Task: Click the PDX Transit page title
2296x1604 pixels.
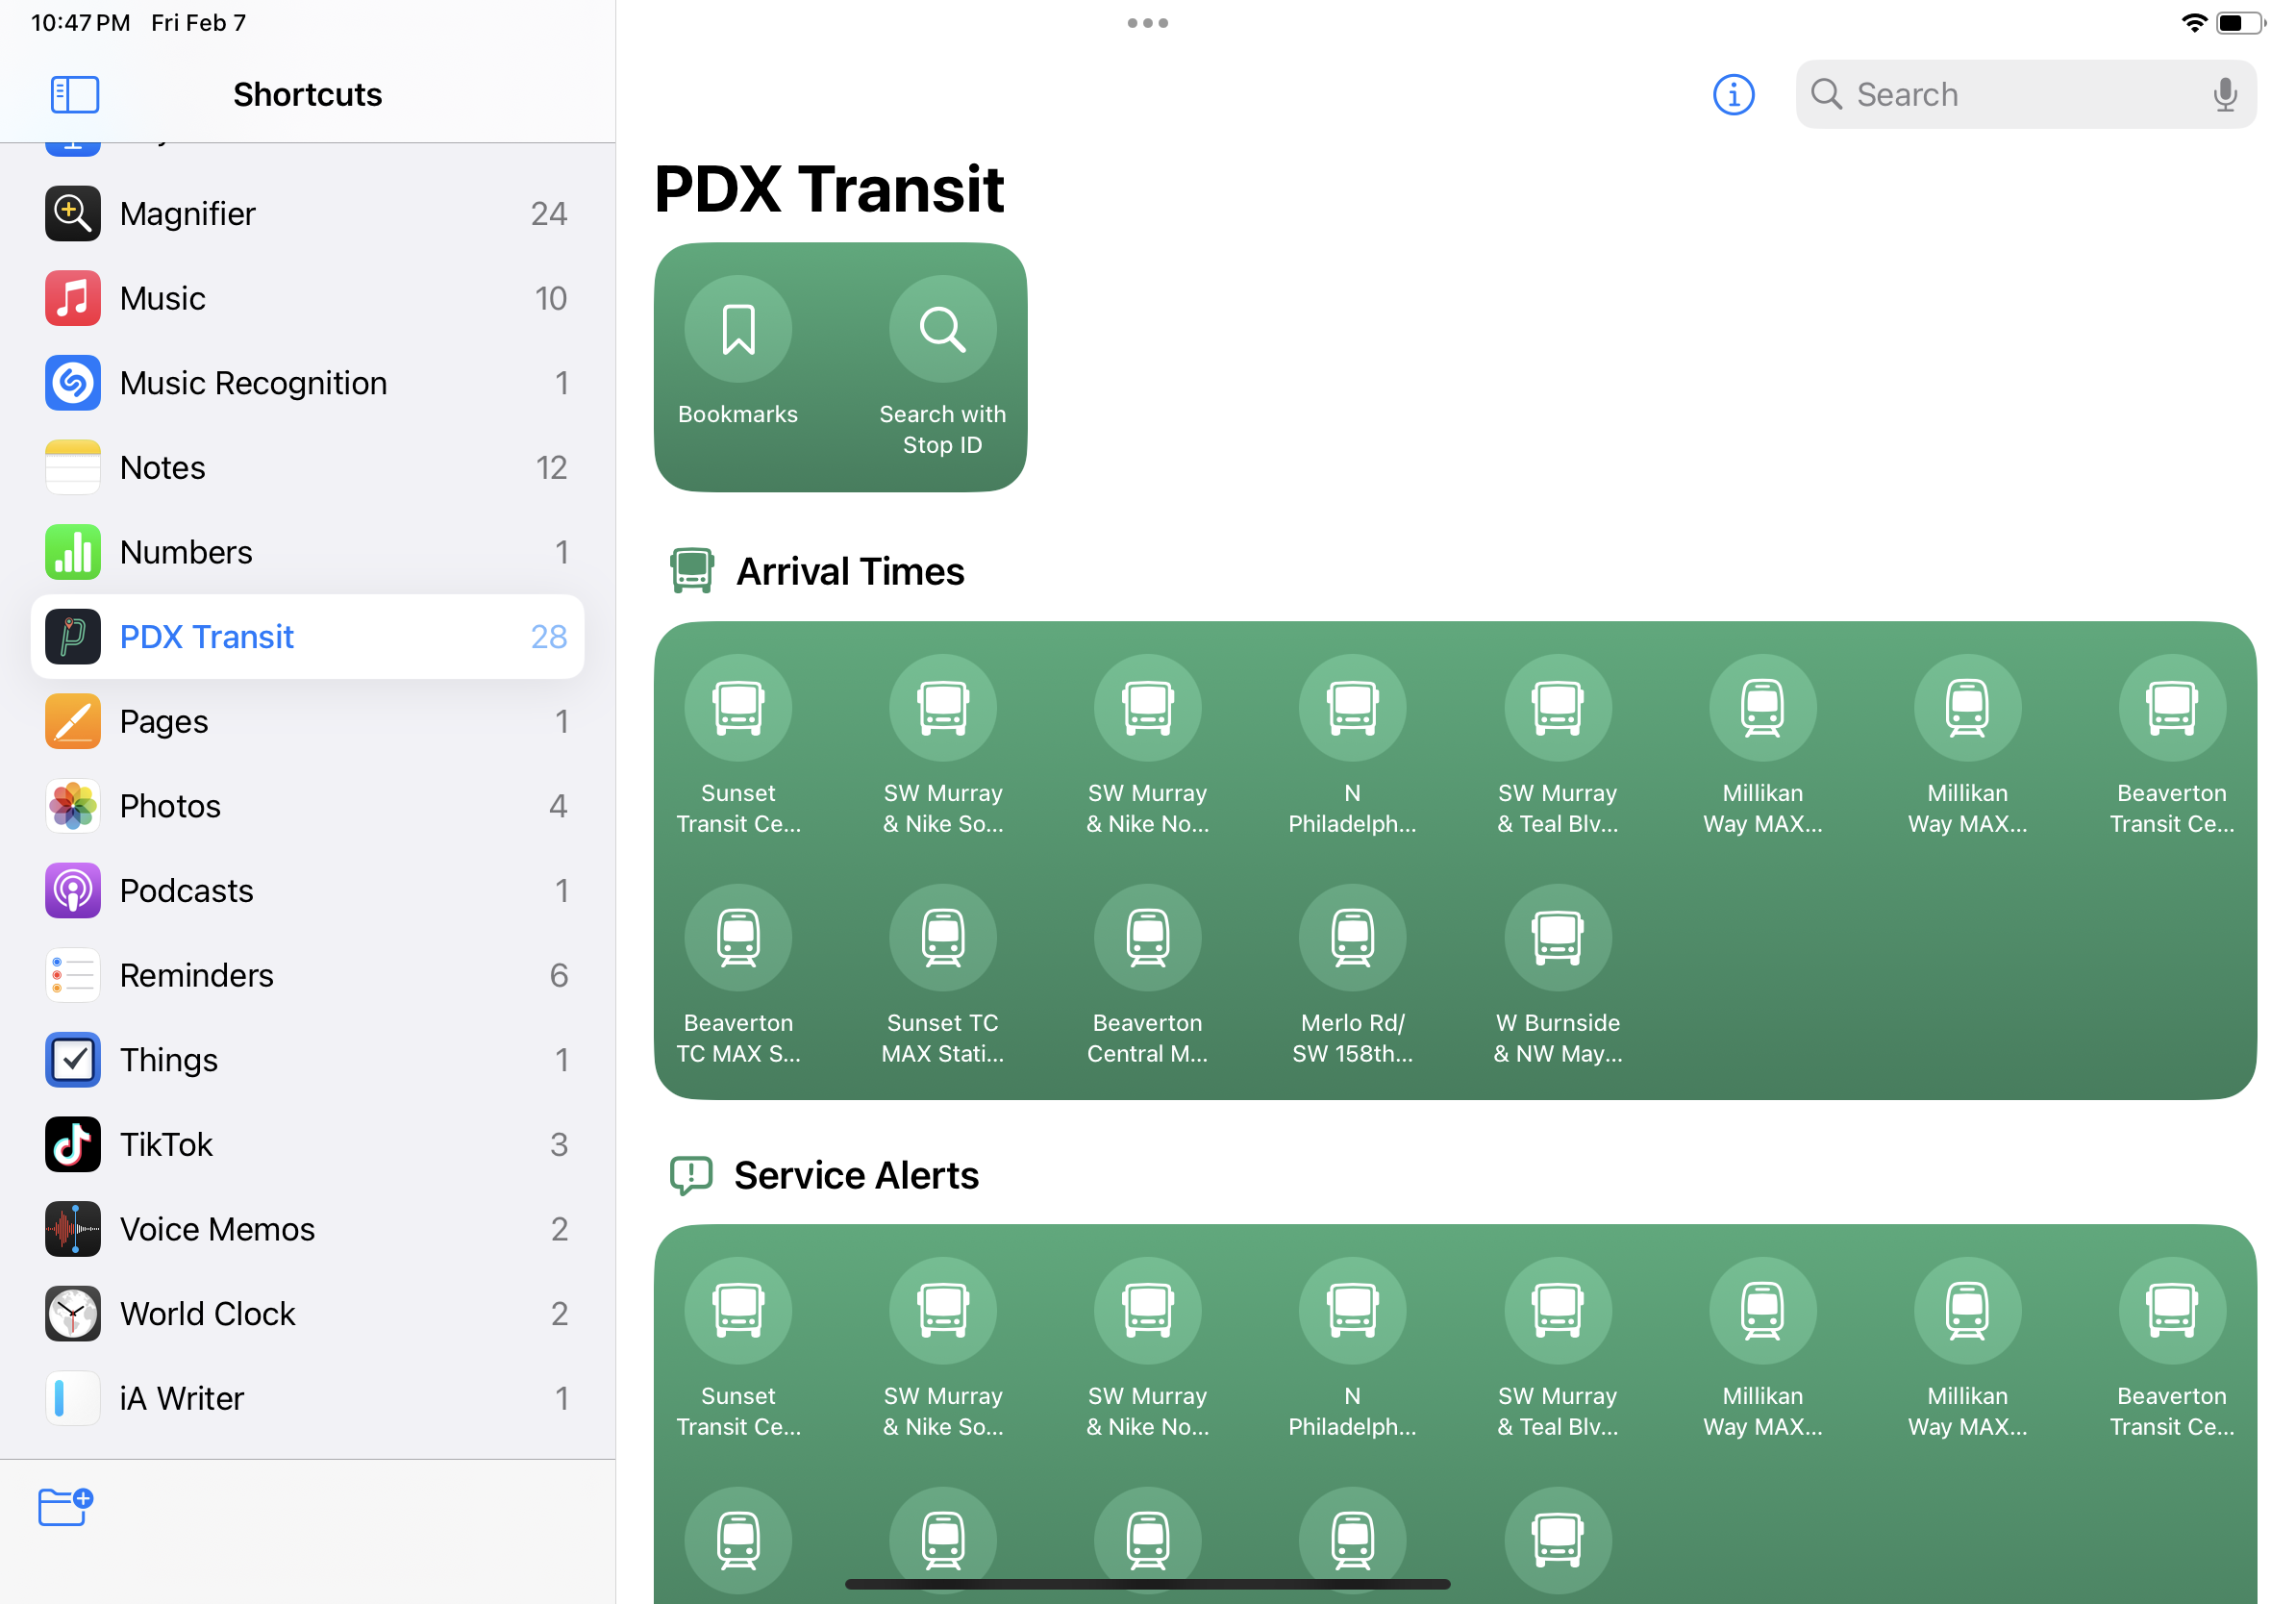Action: (x=828, y=189)
